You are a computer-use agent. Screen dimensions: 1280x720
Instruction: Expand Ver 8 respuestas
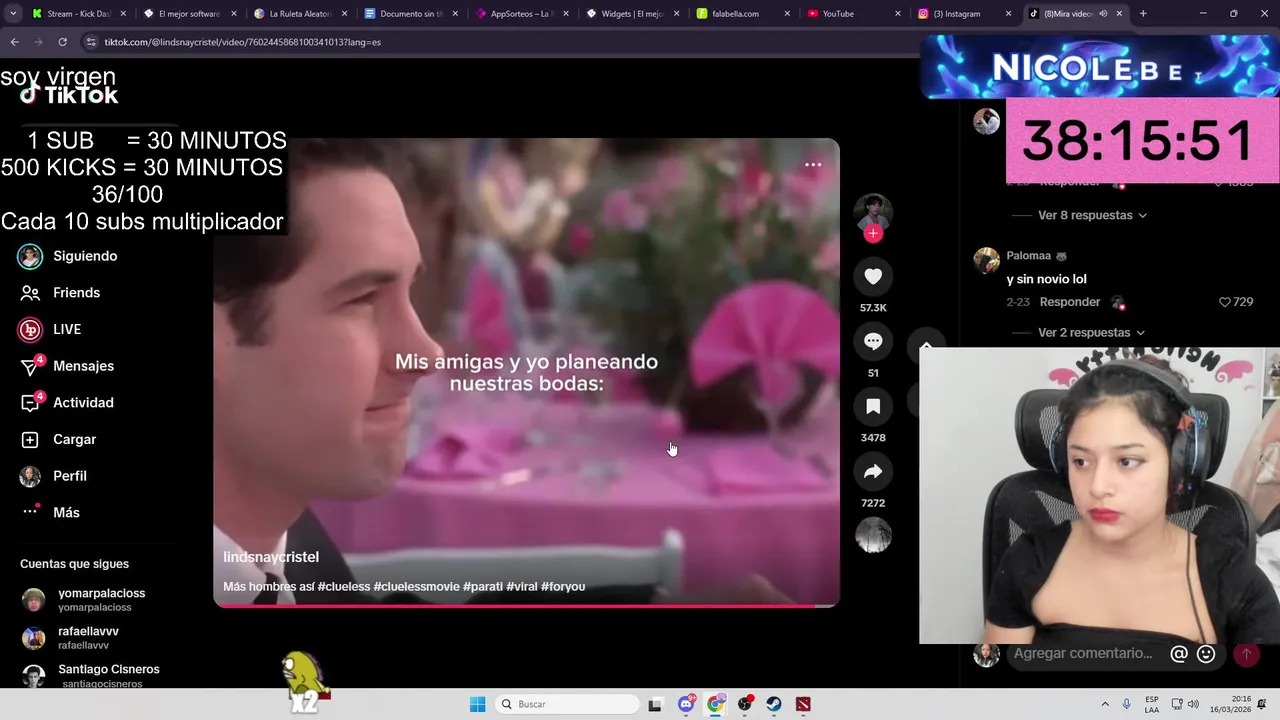1092,215
